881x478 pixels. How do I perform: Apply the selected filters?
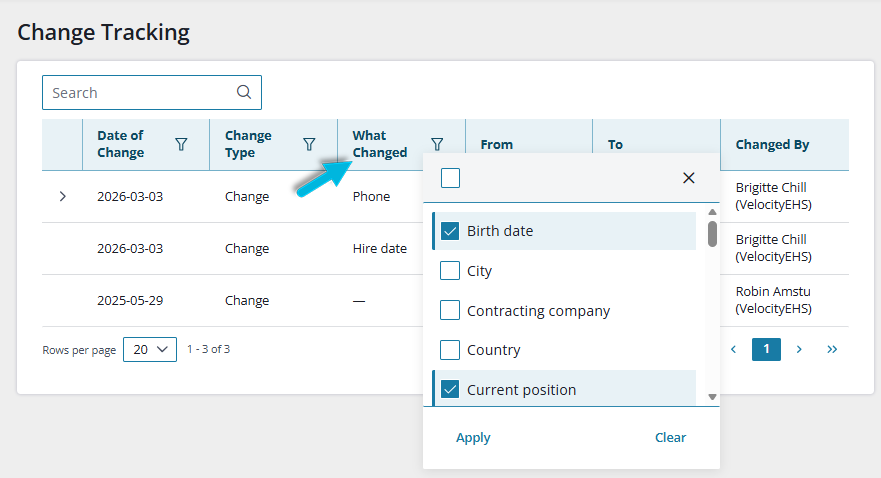(x=473, y=437)
